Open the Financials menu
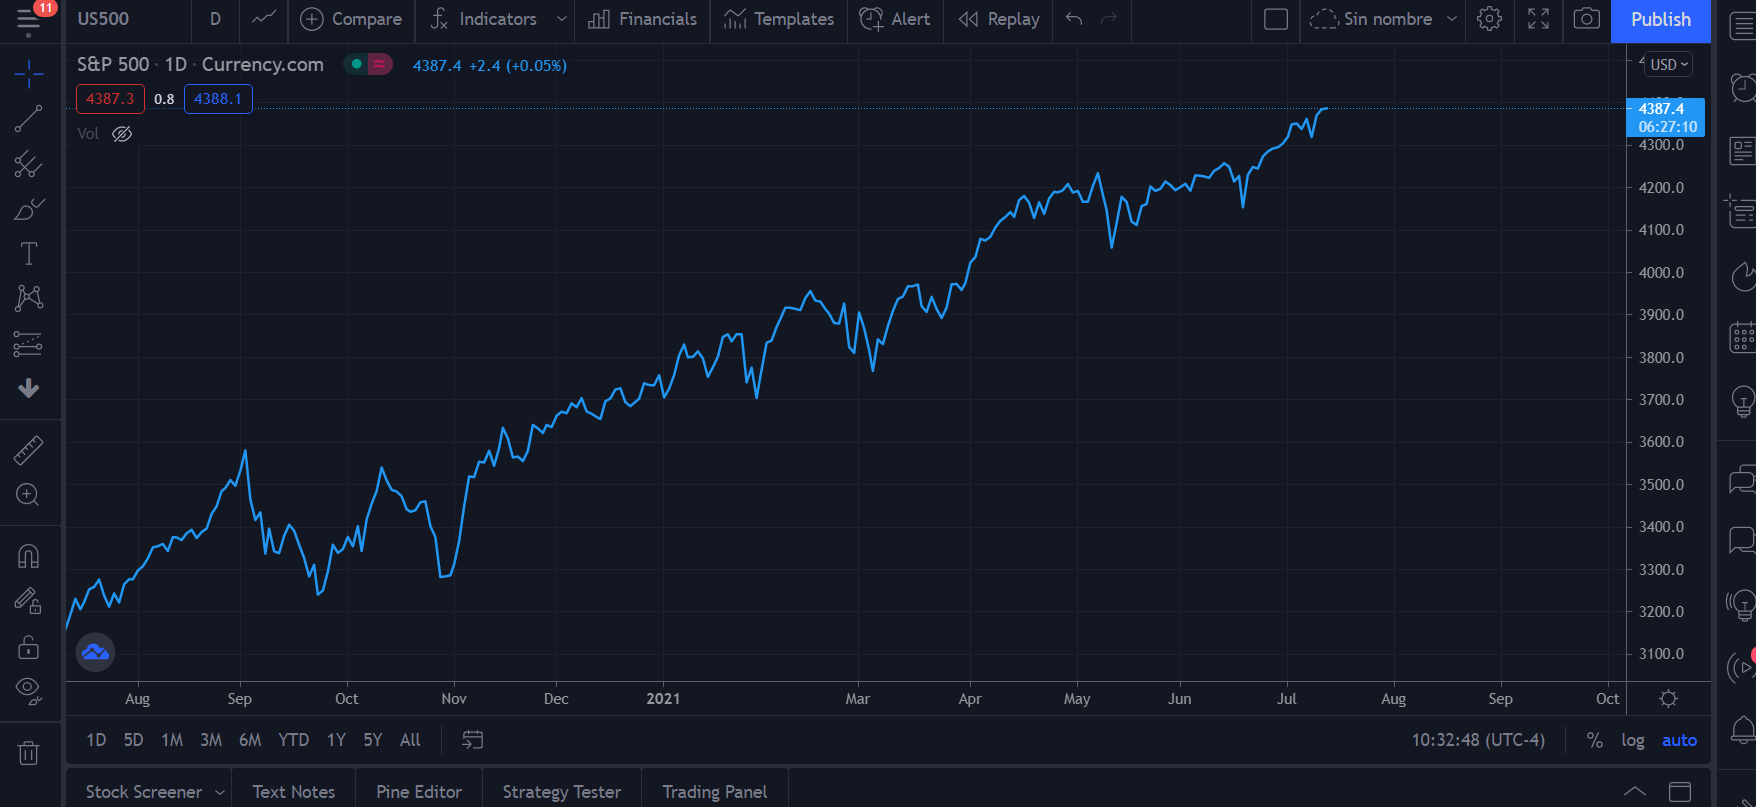 [x=643, y=19]
